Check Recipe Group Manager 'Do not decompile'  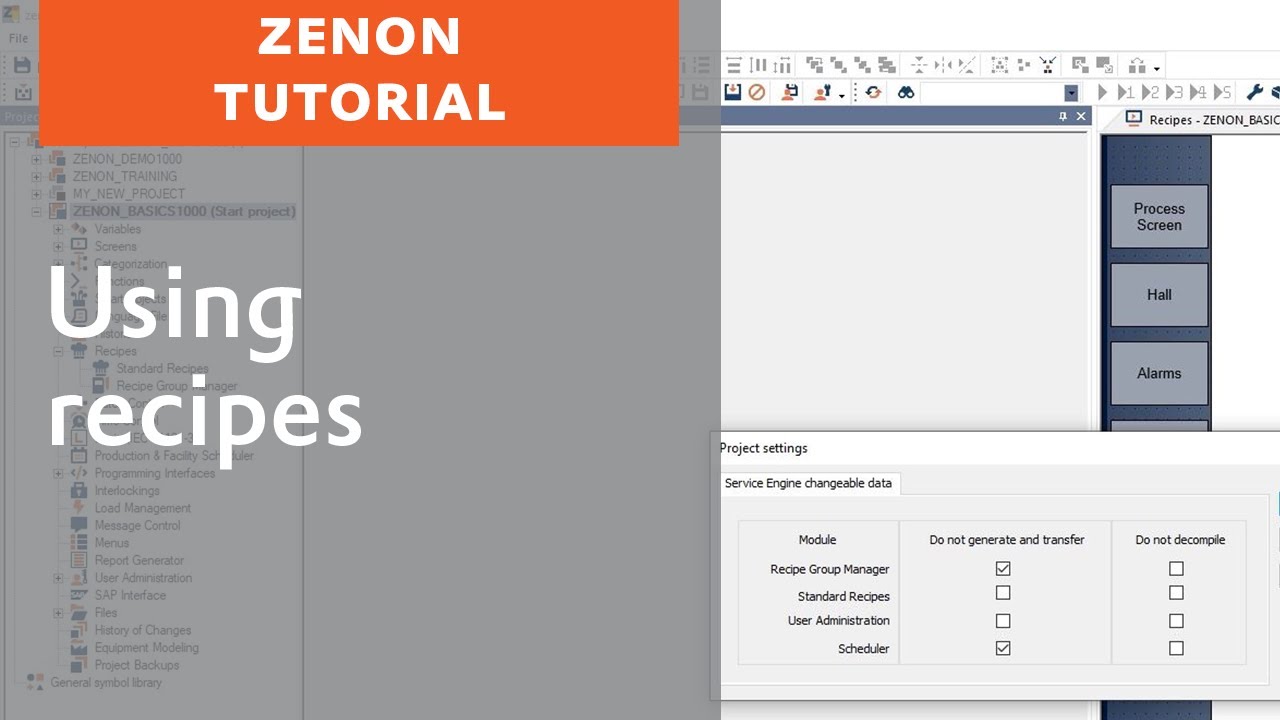pyautogui.click(x=1176, y=569)
